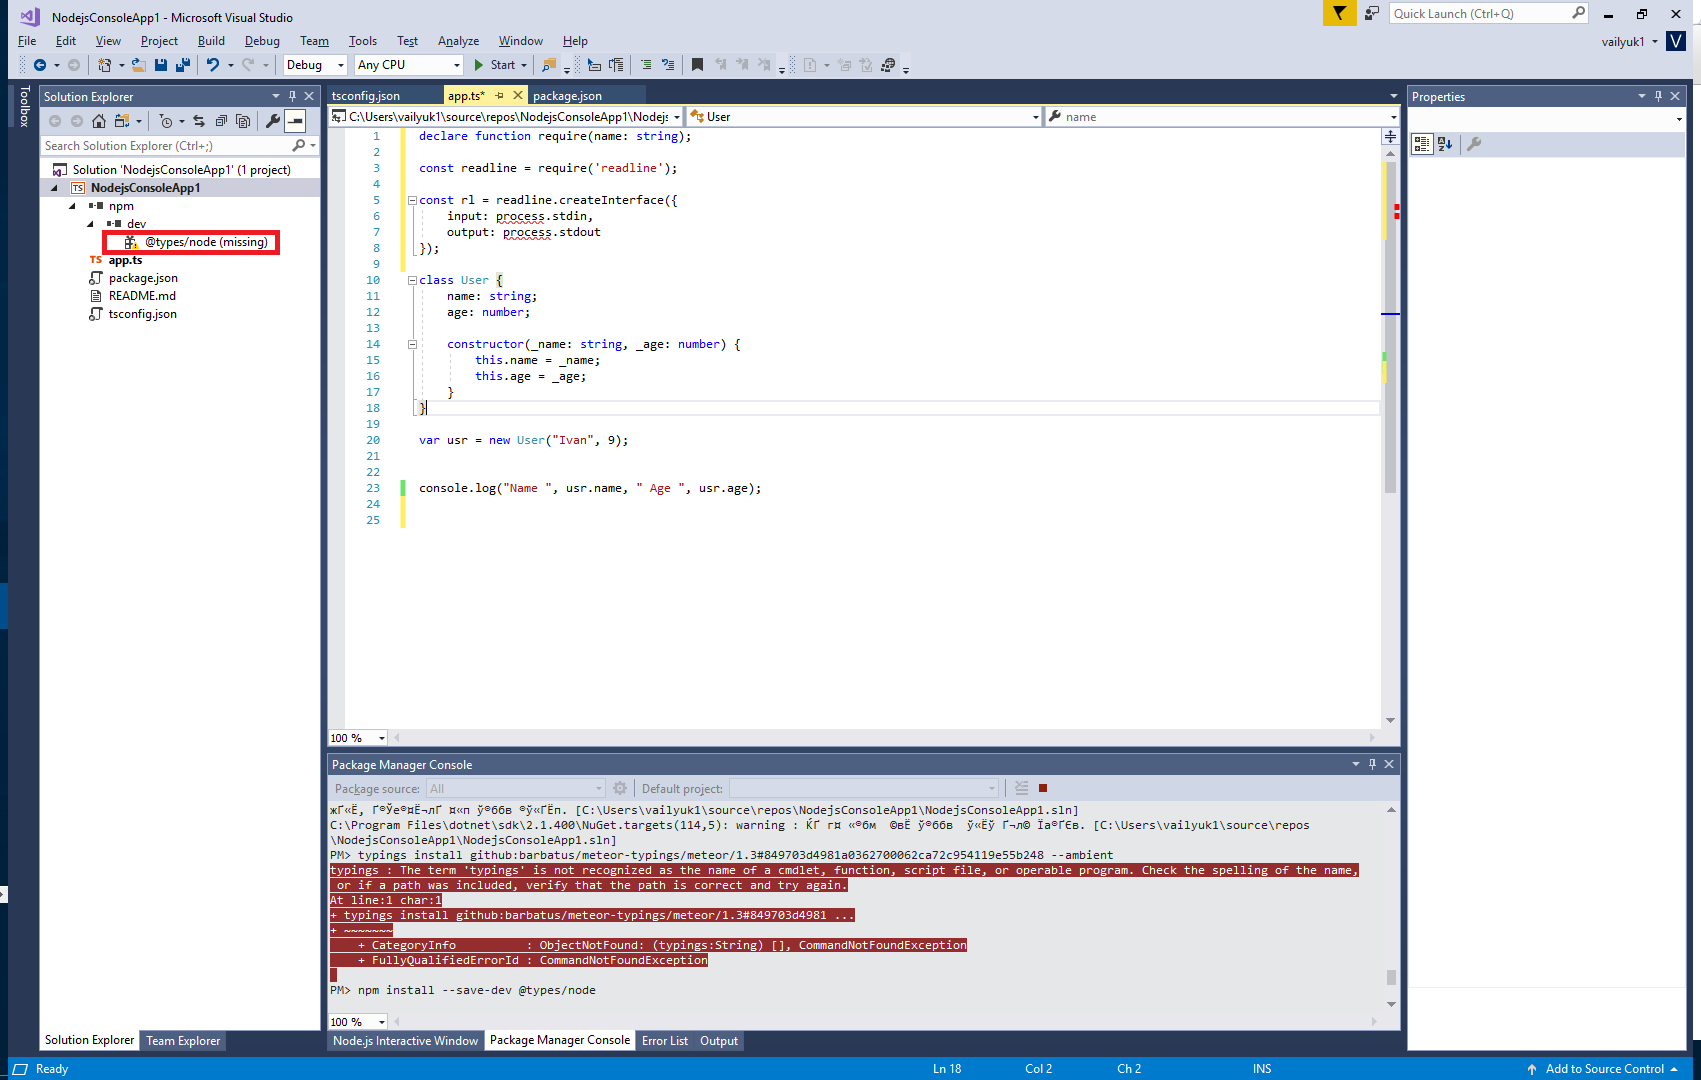Click the Uncomment Selected Lines icon

(668, 65)
